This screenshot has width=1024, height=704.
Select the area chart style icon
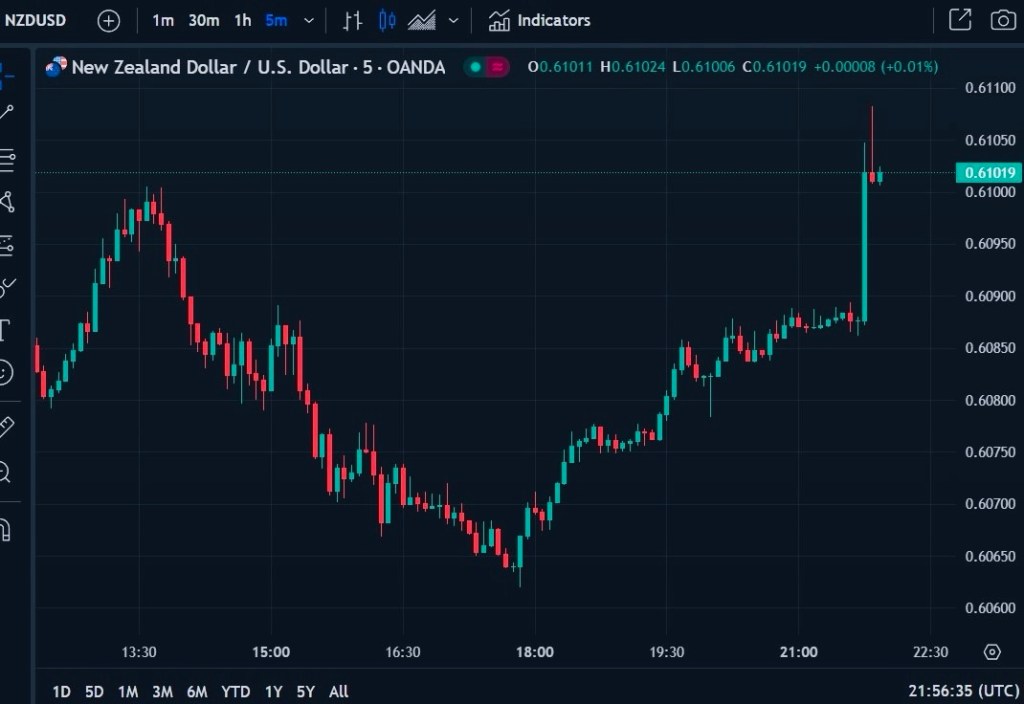tap(422, 20)
